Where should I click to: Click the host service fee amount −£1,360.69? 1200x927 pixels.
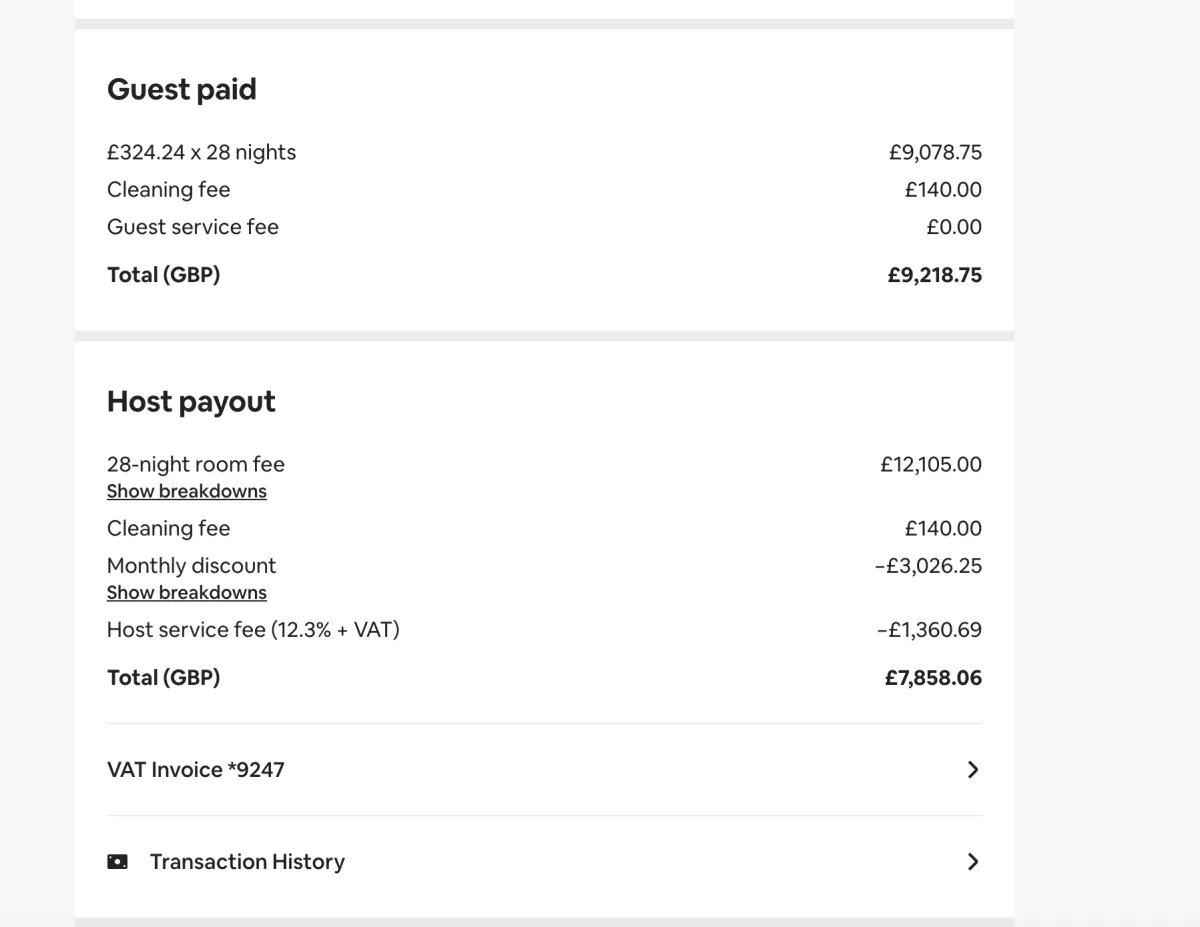pyautogui.click(x=929, y=630)
